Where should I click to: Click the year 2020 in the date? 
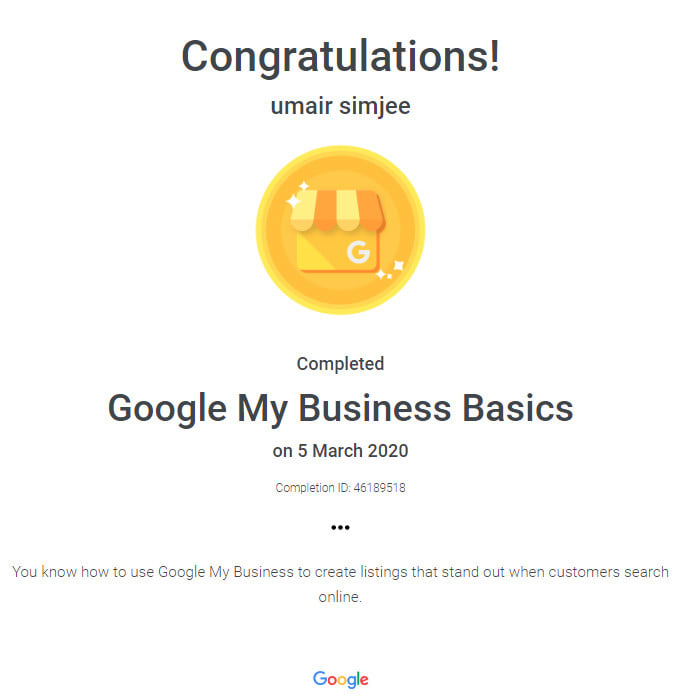point(388,451)
